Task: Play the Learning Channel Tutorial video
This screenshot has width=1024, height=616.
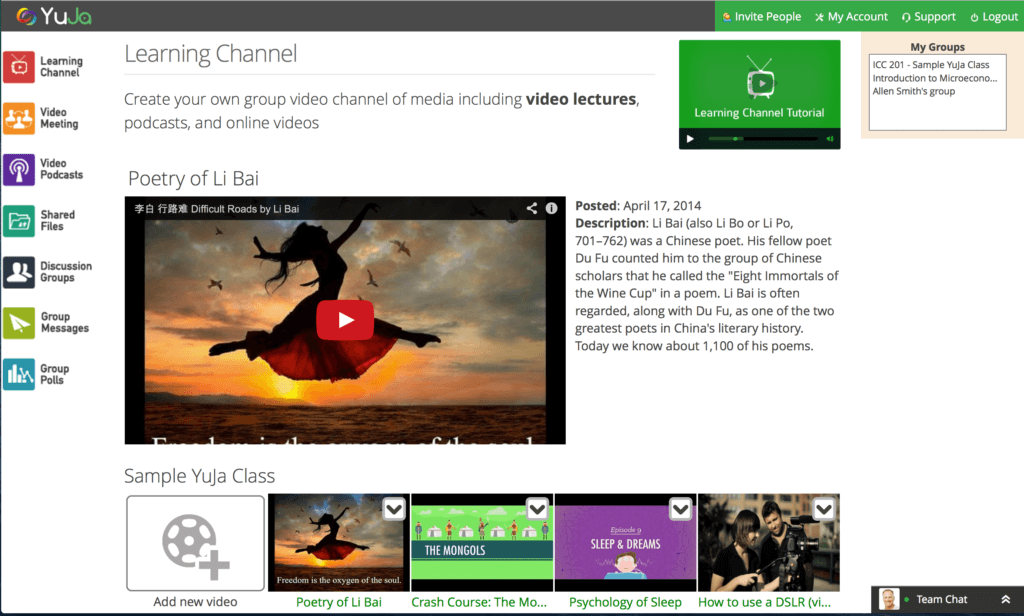Action: coord(690,139)
